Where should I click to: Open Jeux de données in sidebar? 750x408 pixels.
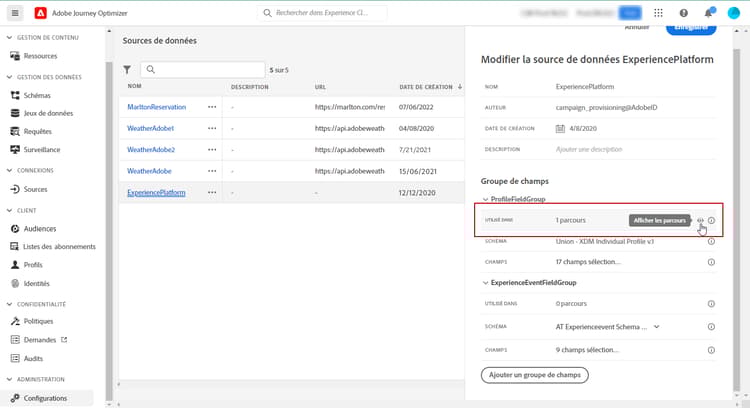48,113
